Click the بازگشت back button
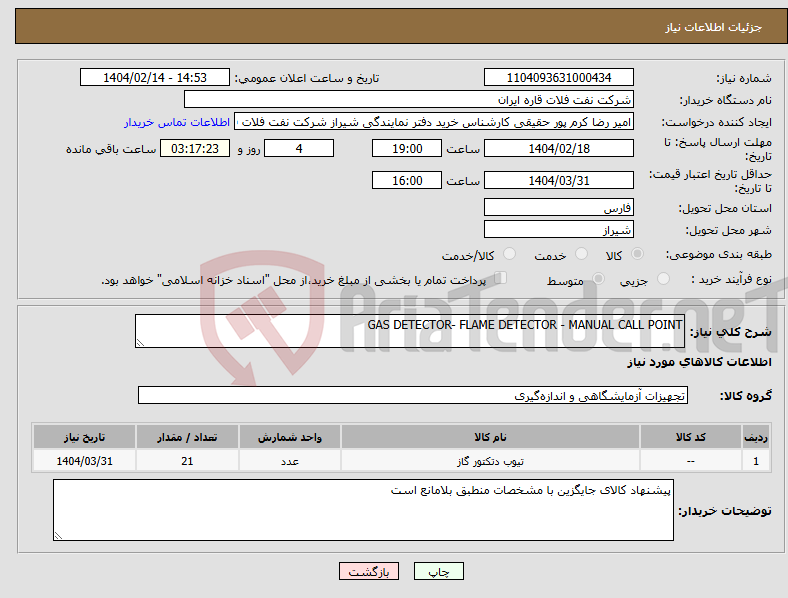 tap(369, 571)
